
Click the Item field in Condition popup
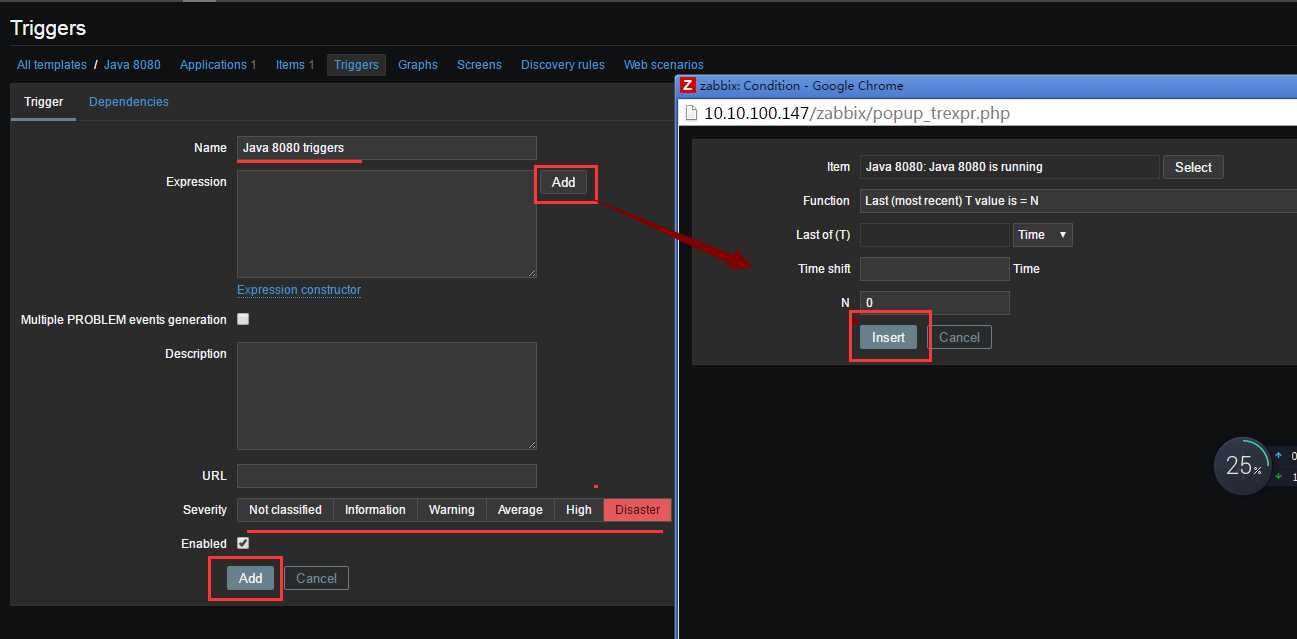click(x=1010, y=167)
